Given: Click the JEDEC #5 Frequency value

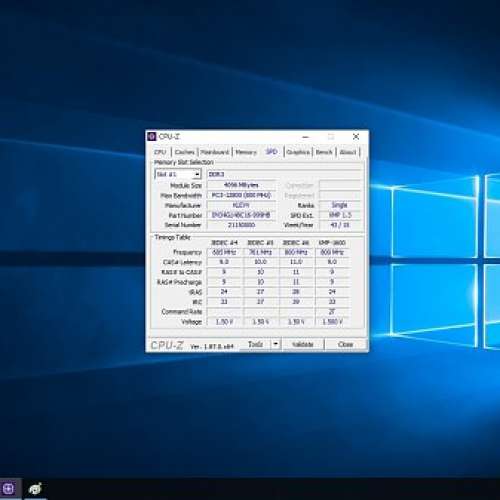Looking at the screenshot, I should 260,252.
